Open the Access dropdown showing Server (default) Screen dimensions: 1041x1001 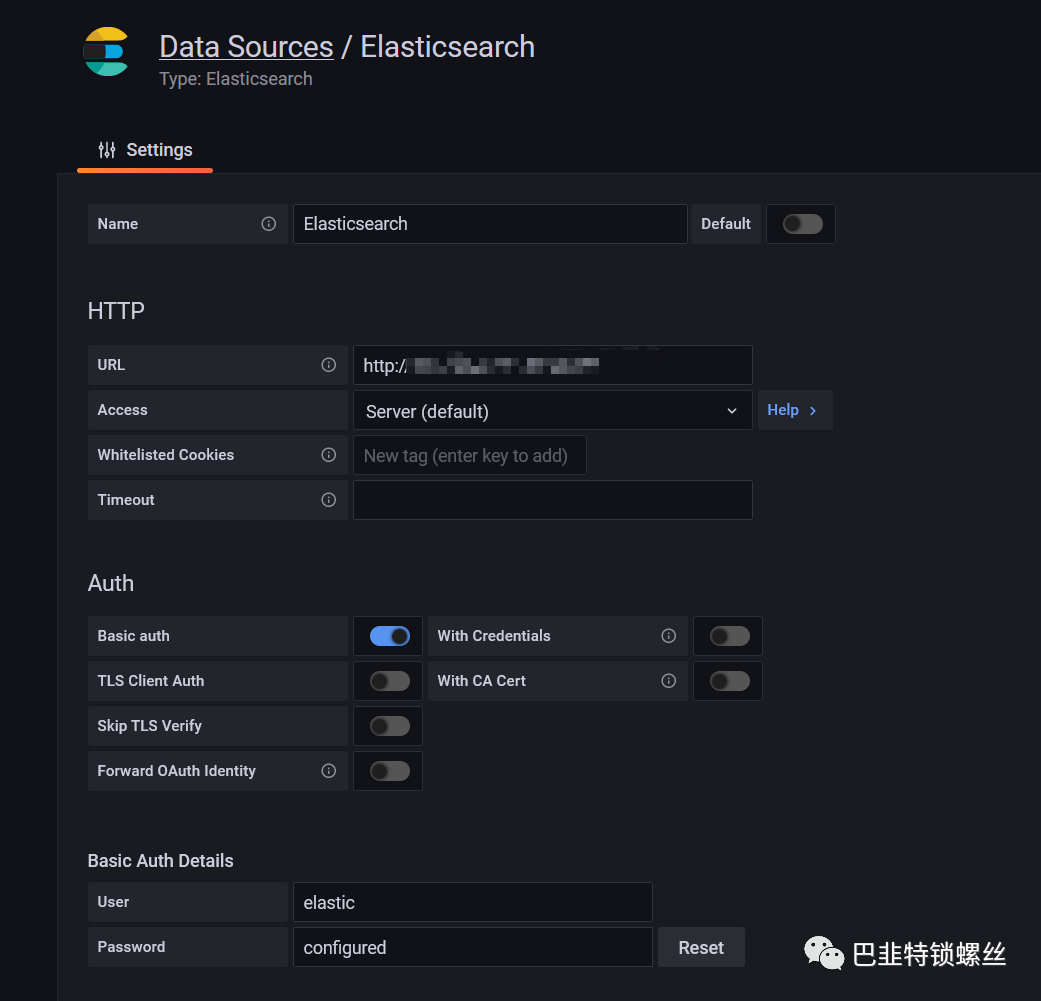[x=552, y=410]
